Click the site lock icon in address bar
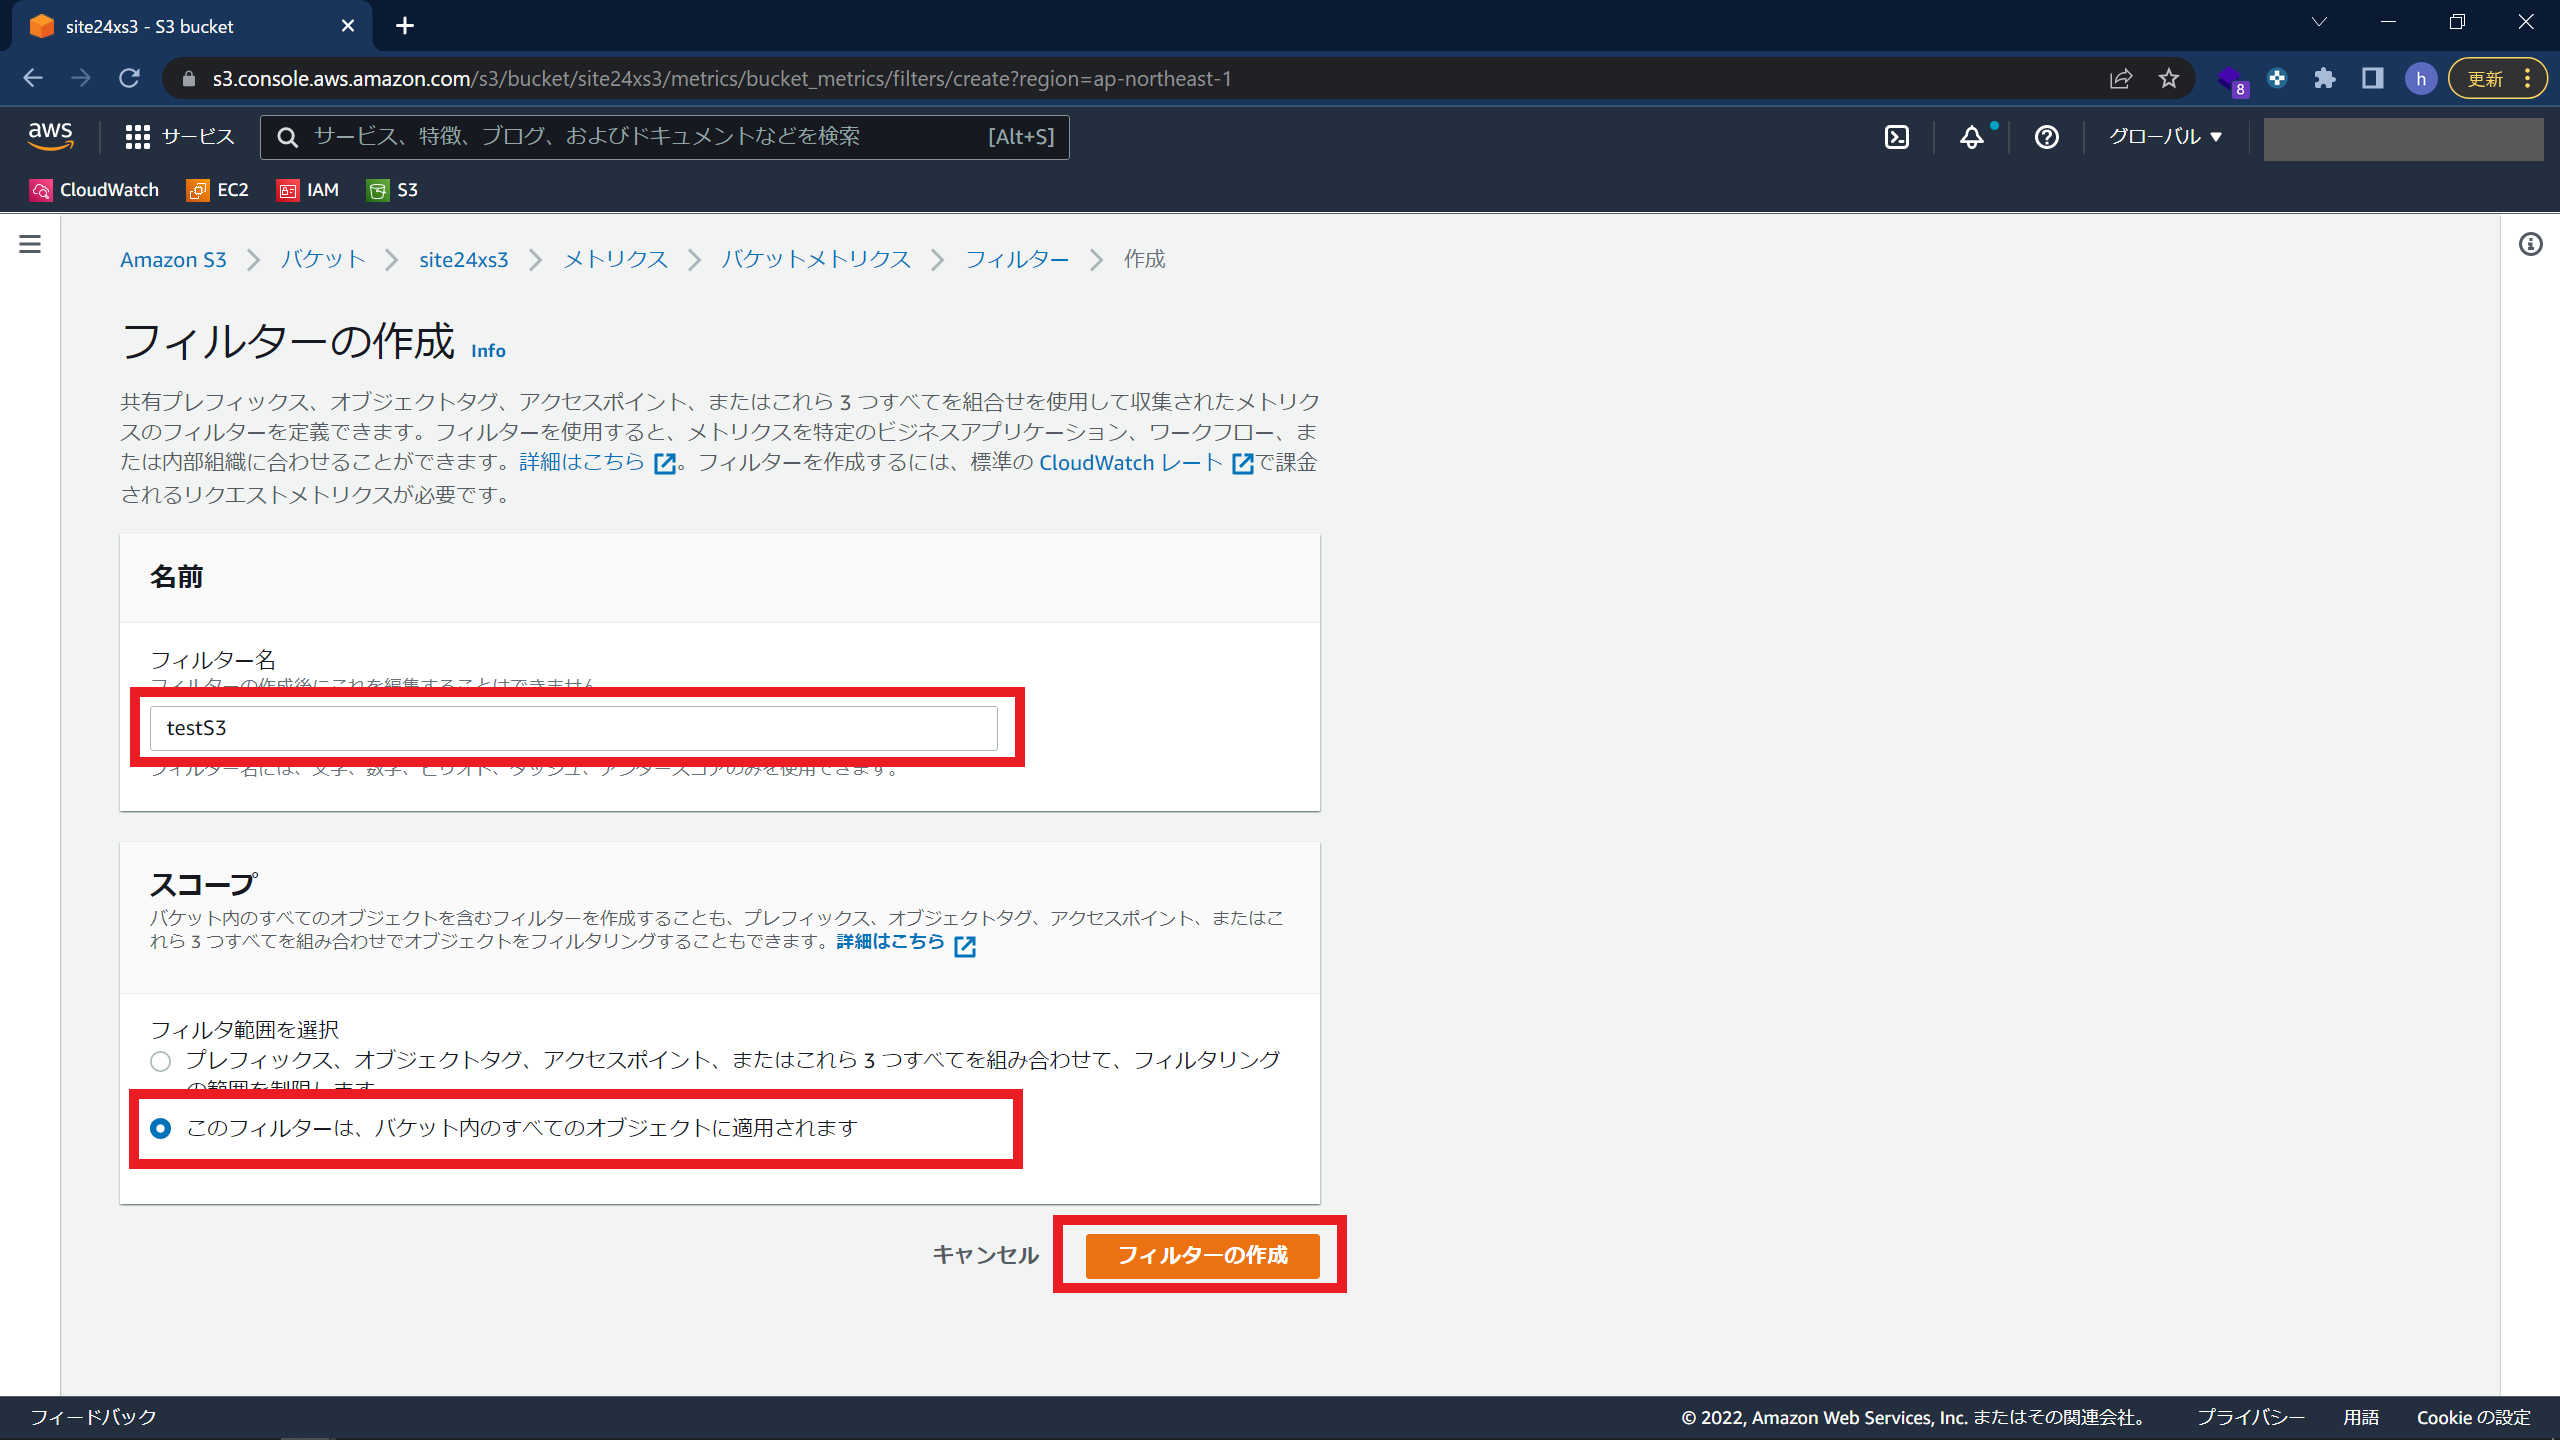Image resolution: width=2560 pixels, height=1440 pixels. 189,79
